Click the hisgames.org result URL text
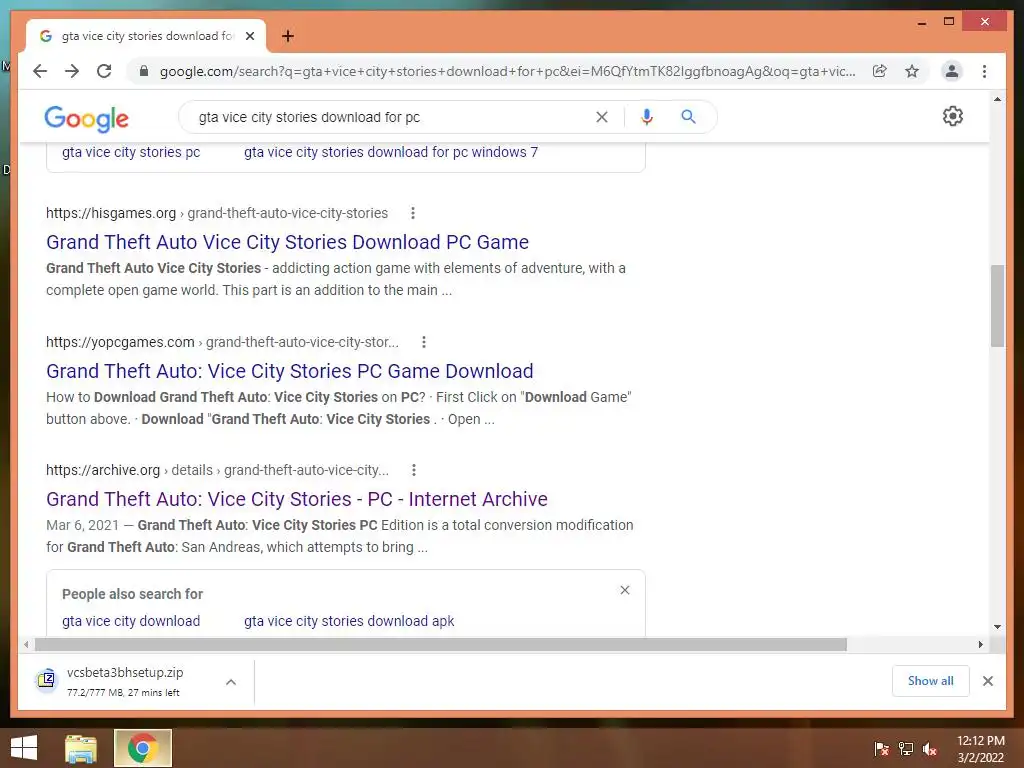Screen dimensions: 1024x768 217,213
